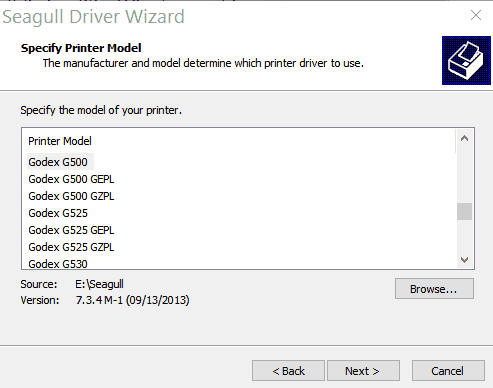The height and width of the screenshot is (388, 493).
Task: Click the scrollbar track below the thumb
Action: (464, 236)
